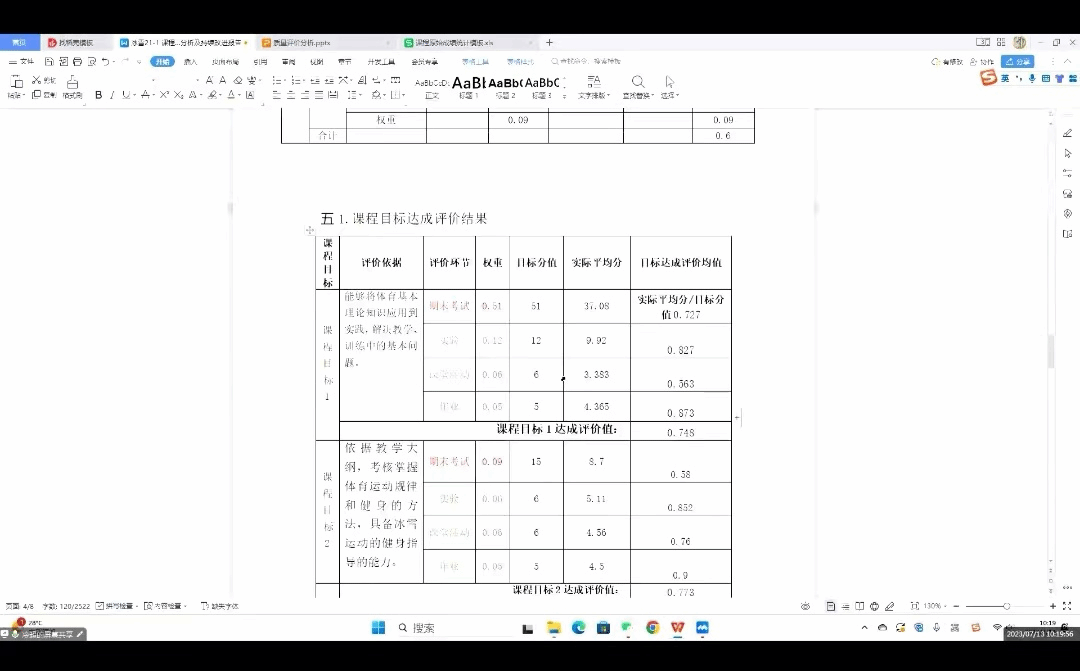
Task: Click the Select cursor tool
Action: coord(669,82)
